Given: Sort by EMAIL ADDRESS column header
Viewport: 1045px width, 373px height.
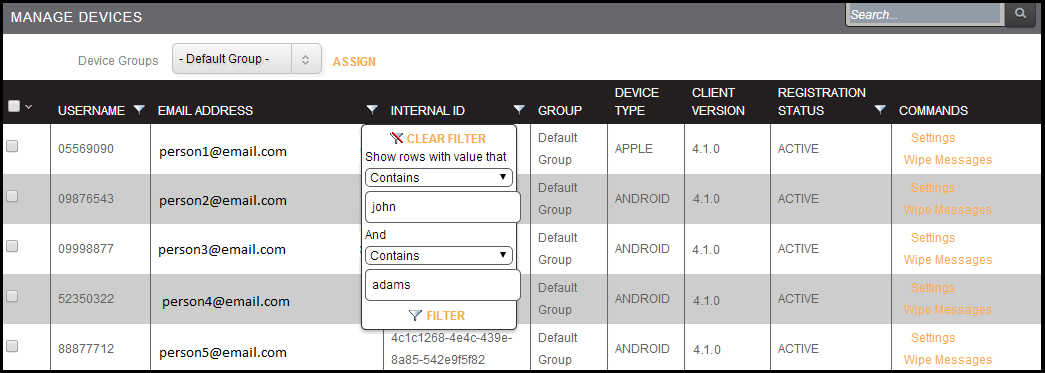Looking at the screenshot, I should (205, 111).
